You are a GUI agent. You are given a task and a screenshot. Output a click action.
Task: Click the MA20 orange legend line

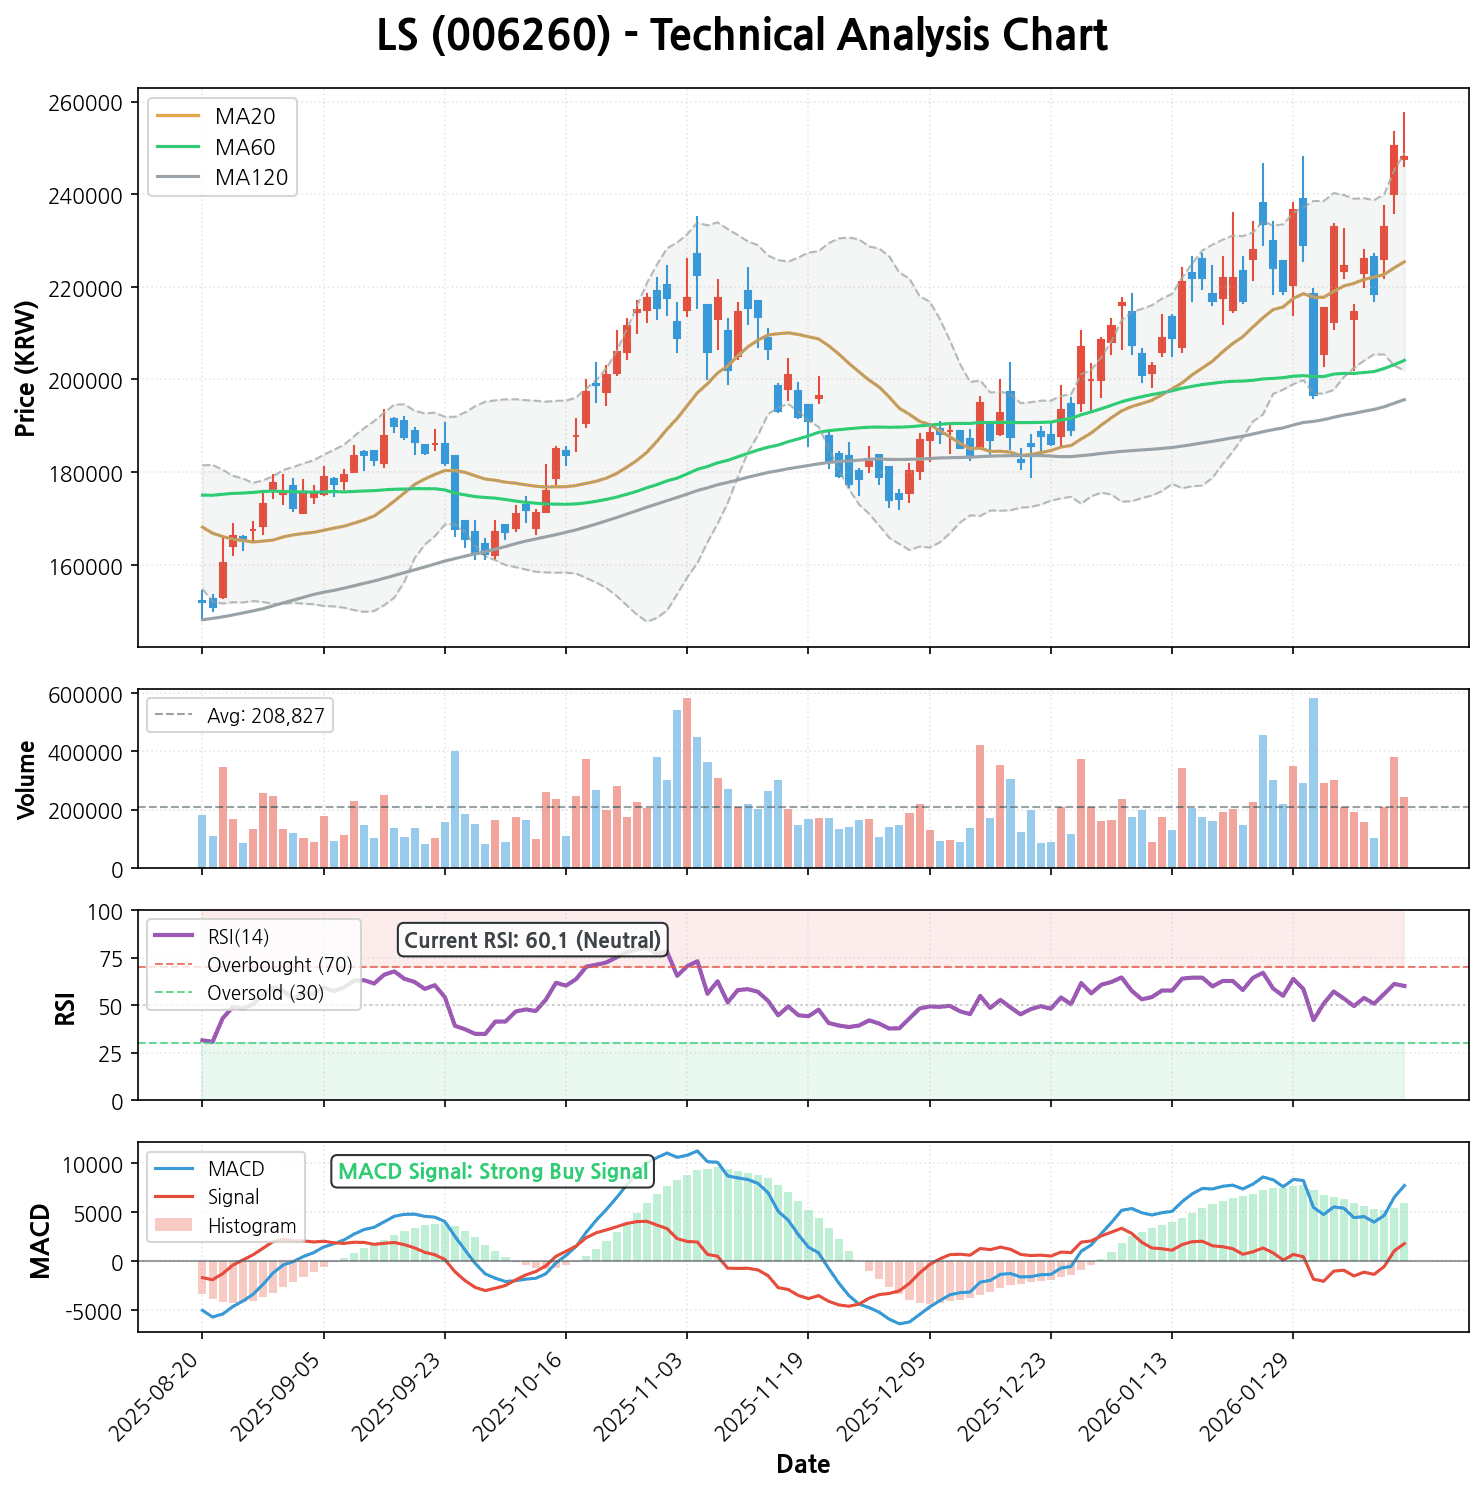tap(180, 116)
